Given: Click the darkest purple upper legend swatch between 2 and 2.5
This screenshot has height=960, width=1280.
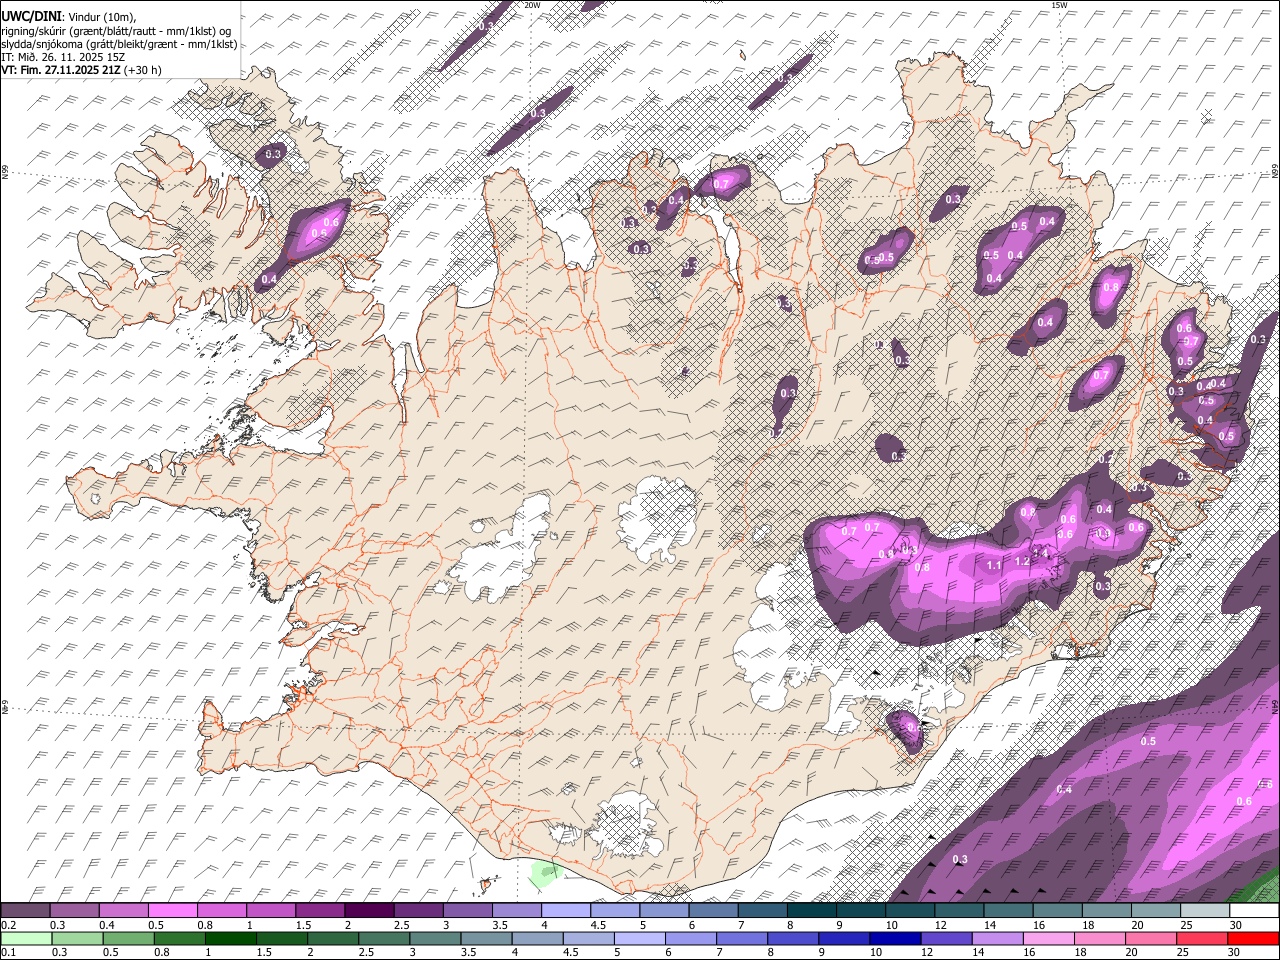Looking at the screenshot, I should [x=368, y=911].
